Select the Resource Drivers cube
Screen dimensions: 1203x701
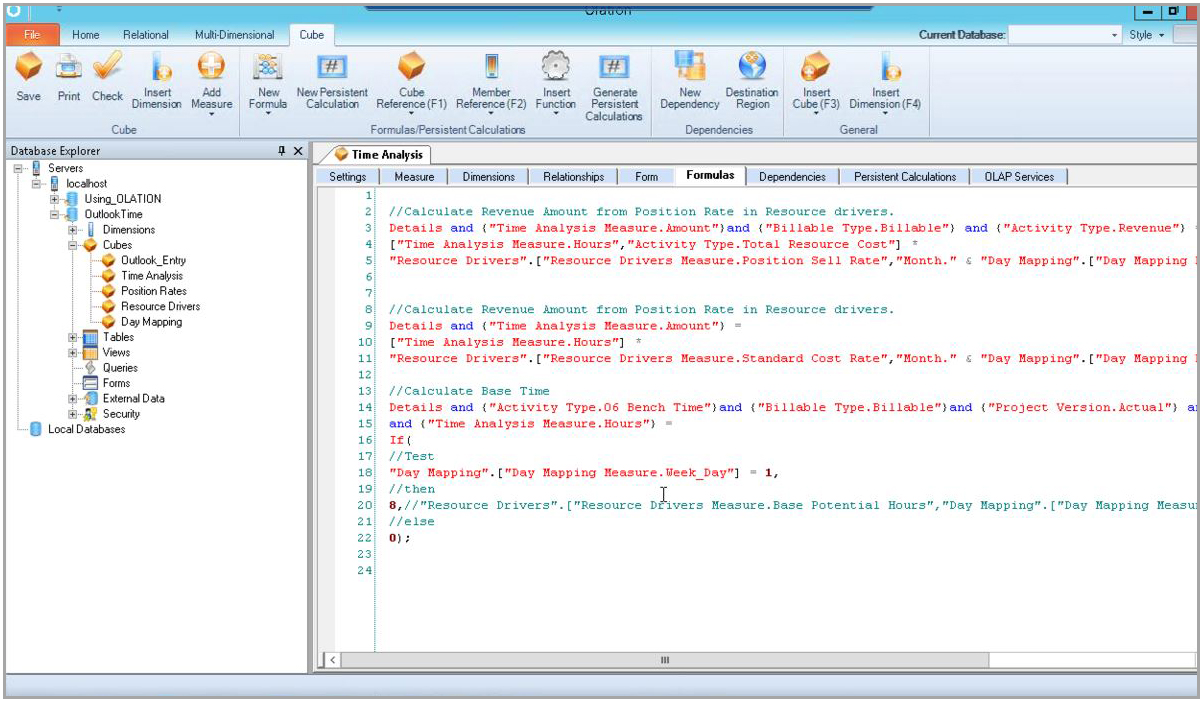click(160, 307)
